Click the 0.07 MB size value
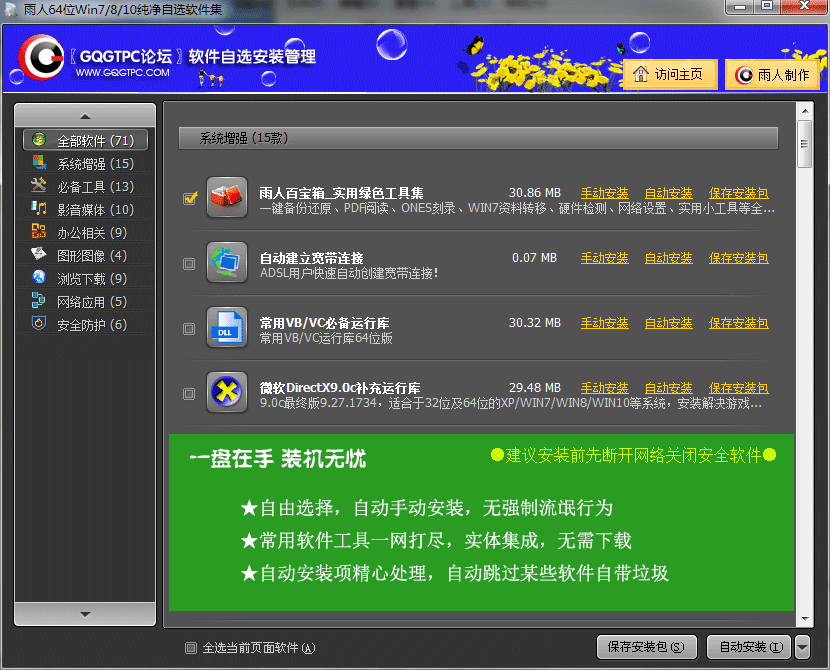 point(535,258)
